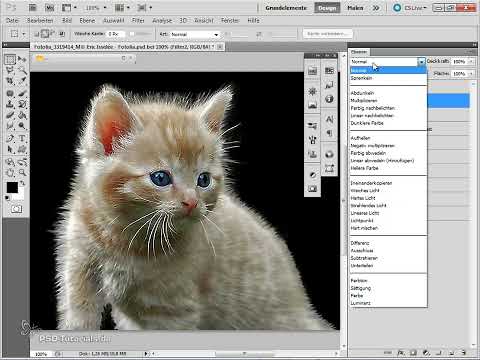Edit the Weiche Kante feather field

point(116,34)
